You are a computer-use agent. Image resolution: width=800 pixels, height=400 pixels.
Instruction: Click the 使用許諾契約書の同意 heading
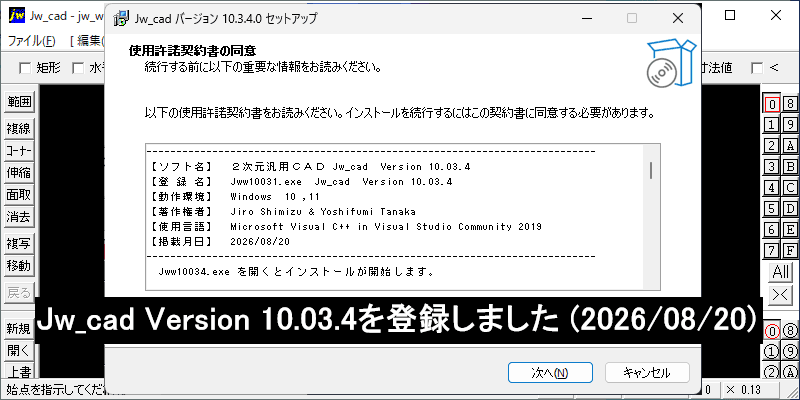192,51
